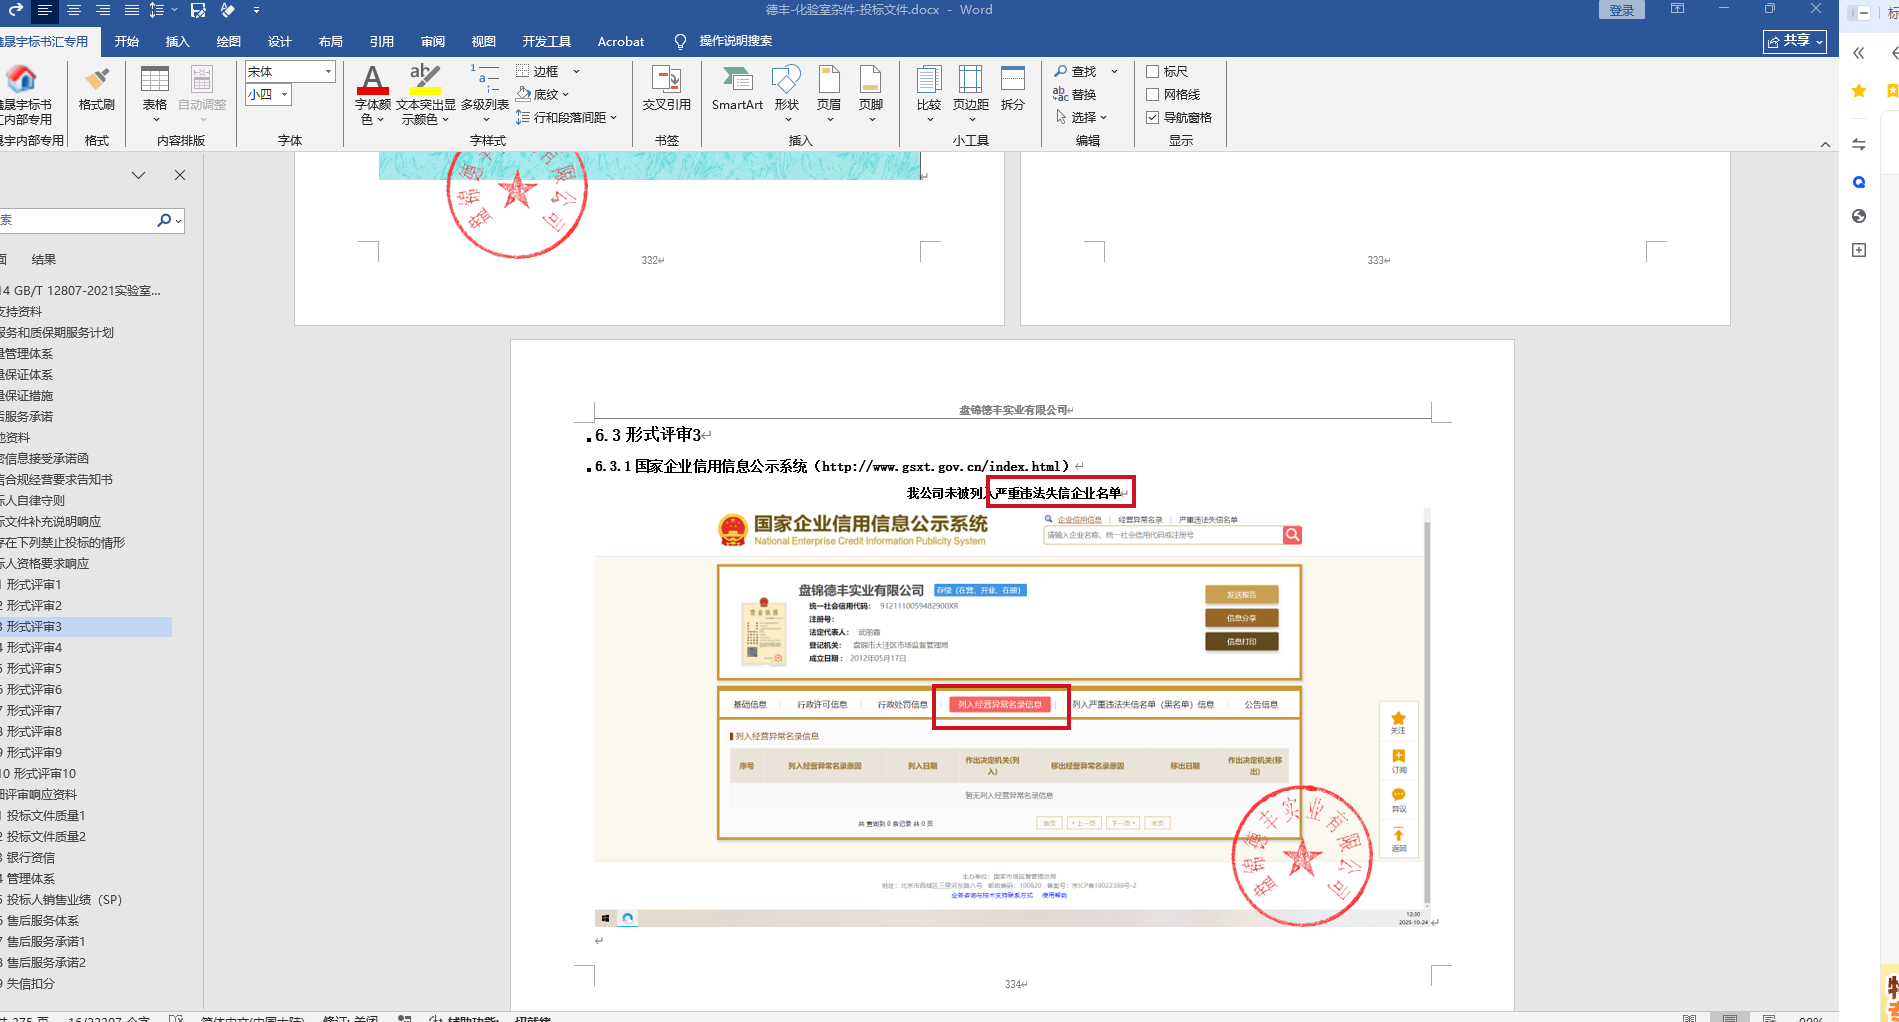
Task: Go to heading 形式评审1 in navigation
Action: tap(34, 585)
